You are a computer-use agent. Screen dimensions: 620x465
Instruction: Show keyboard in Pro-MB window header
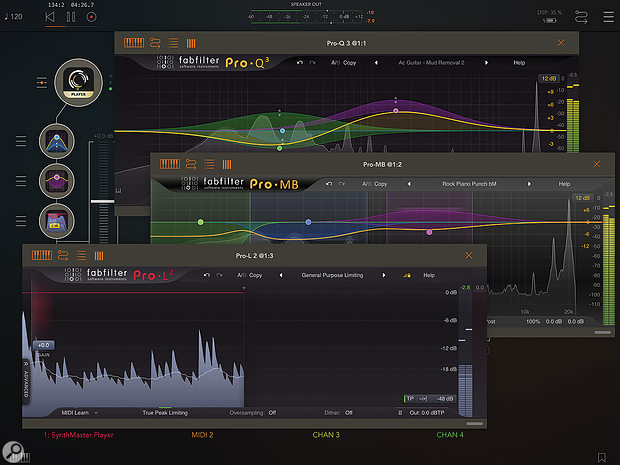pyautogui.click(x=170, y=164)
